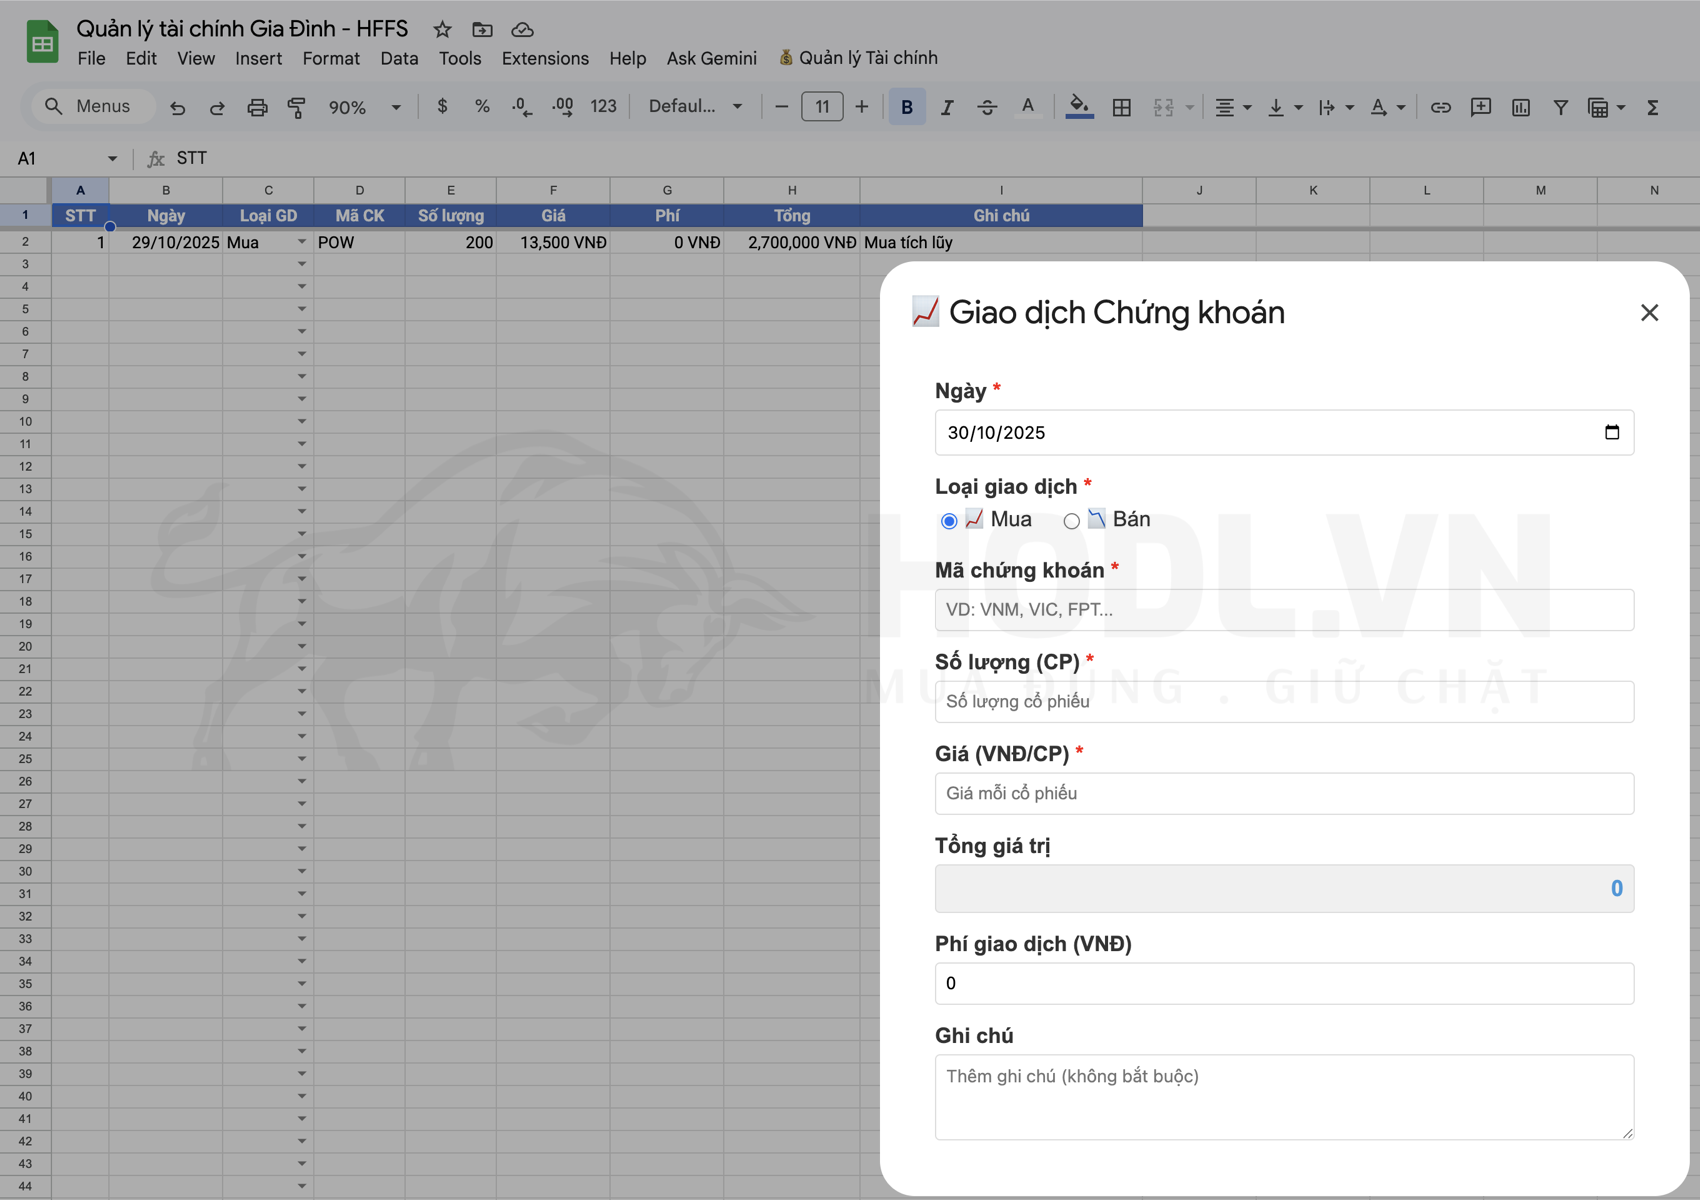The width and height of the screenshot is (1700, 1200).
Task: Select the Bán radio button
Action: (x=1072, y=521)
